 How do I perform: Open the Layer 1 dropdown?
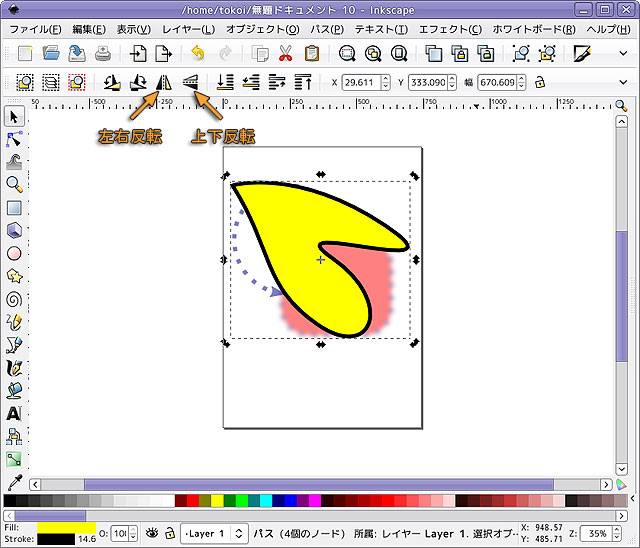click(x=214, y=533)
